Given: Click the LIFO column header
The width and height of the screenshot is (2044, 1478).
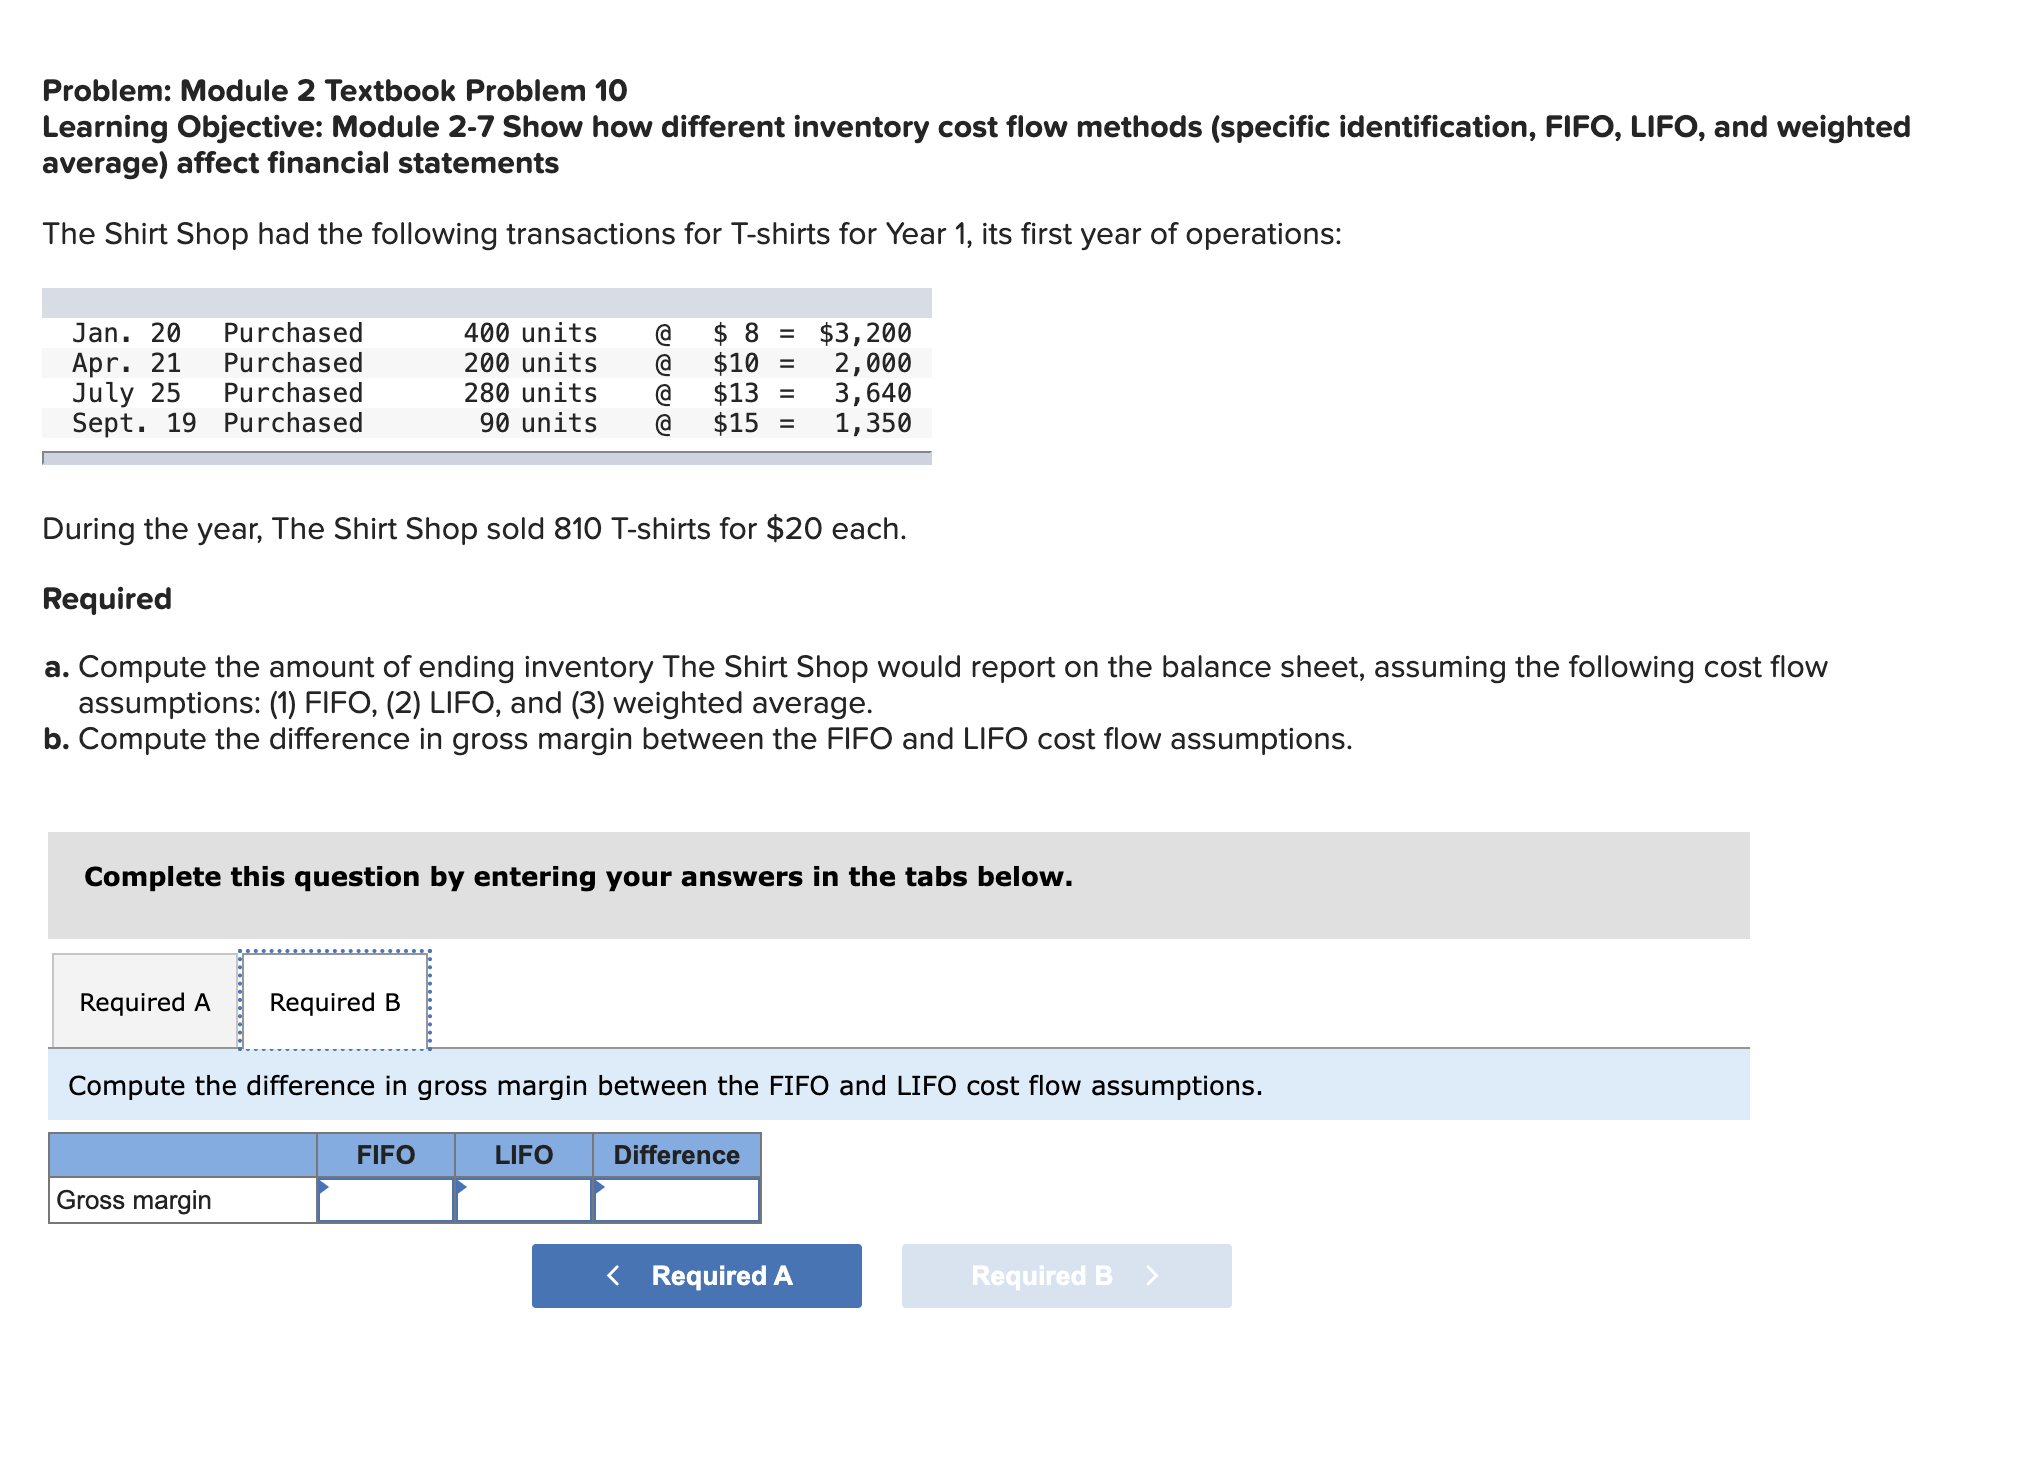Looking at the screenshot, I should coord(524,1155).
